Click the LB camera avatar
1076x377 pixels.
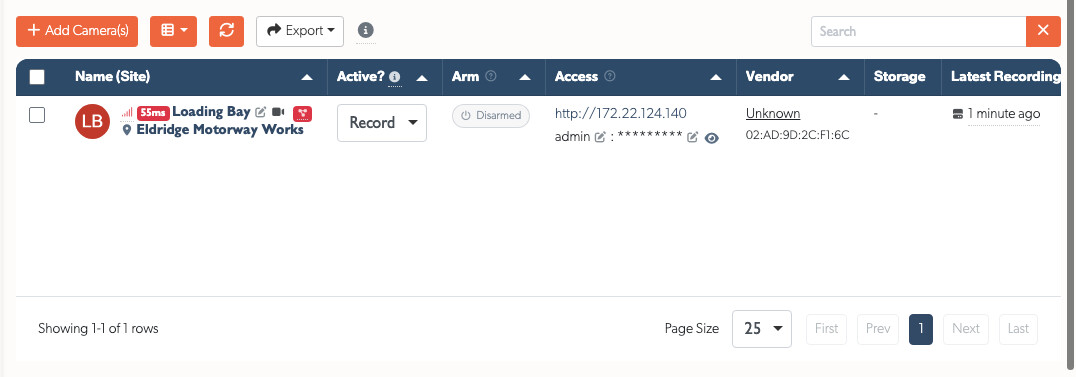92,122
